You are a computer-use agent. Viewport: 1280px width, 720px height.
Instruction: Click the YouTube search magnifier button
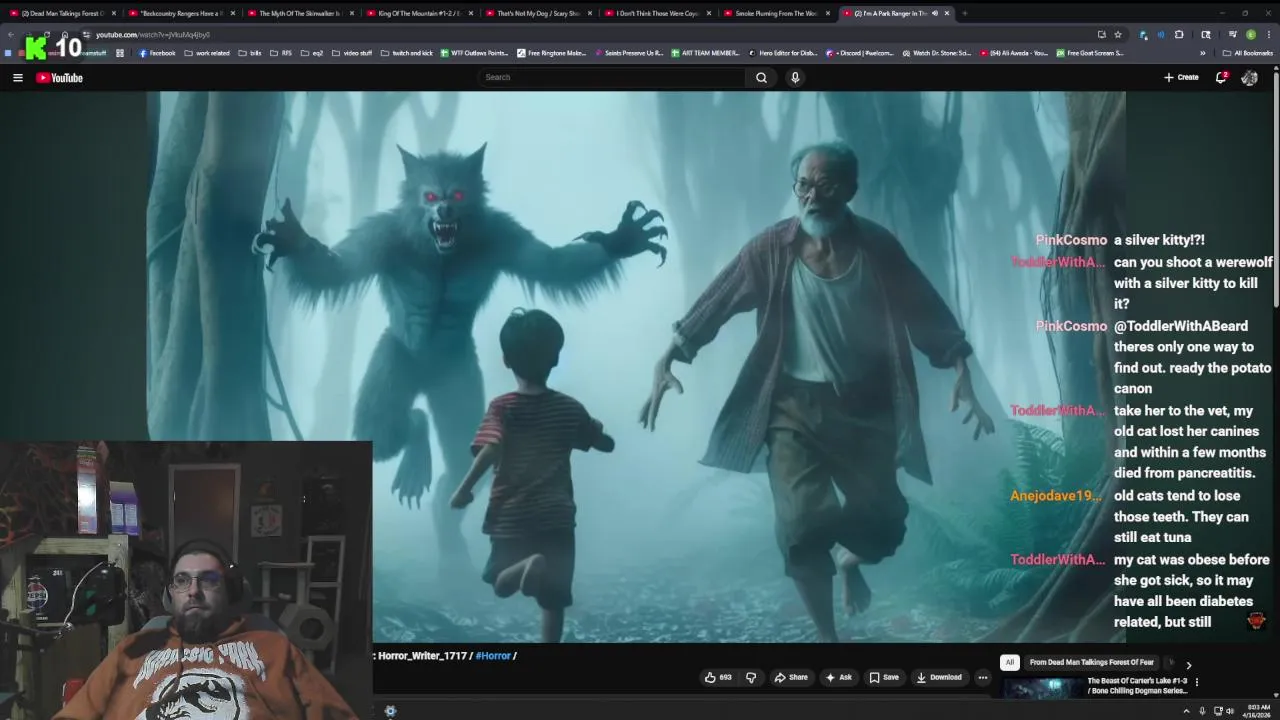pyautogui.click(x=761, y=77)
